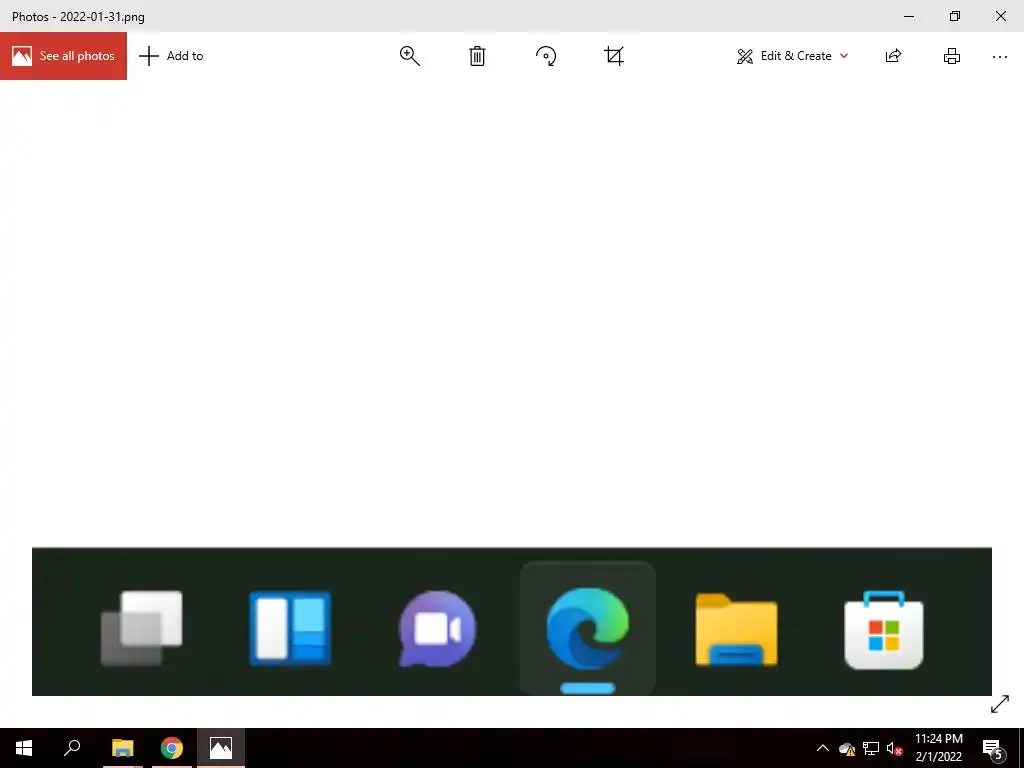The width and height of the screenshot is (1024, 768).
Task: Open the Add to menu
Action: pyautogui.click(x=171, y=56)
